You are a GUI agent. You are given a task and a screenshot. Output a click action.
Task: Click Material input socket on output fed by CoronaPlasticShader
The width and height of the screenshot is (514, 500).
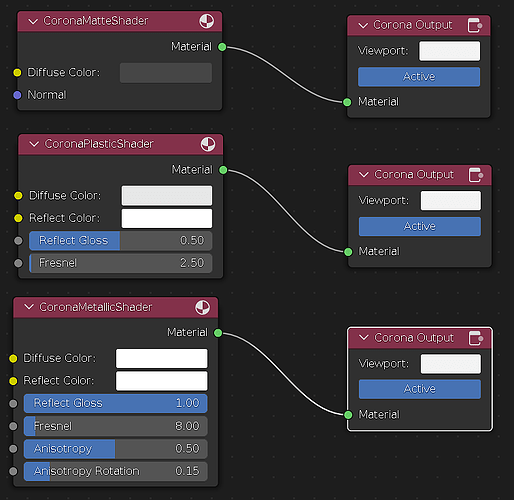click(x=348, y=252)
